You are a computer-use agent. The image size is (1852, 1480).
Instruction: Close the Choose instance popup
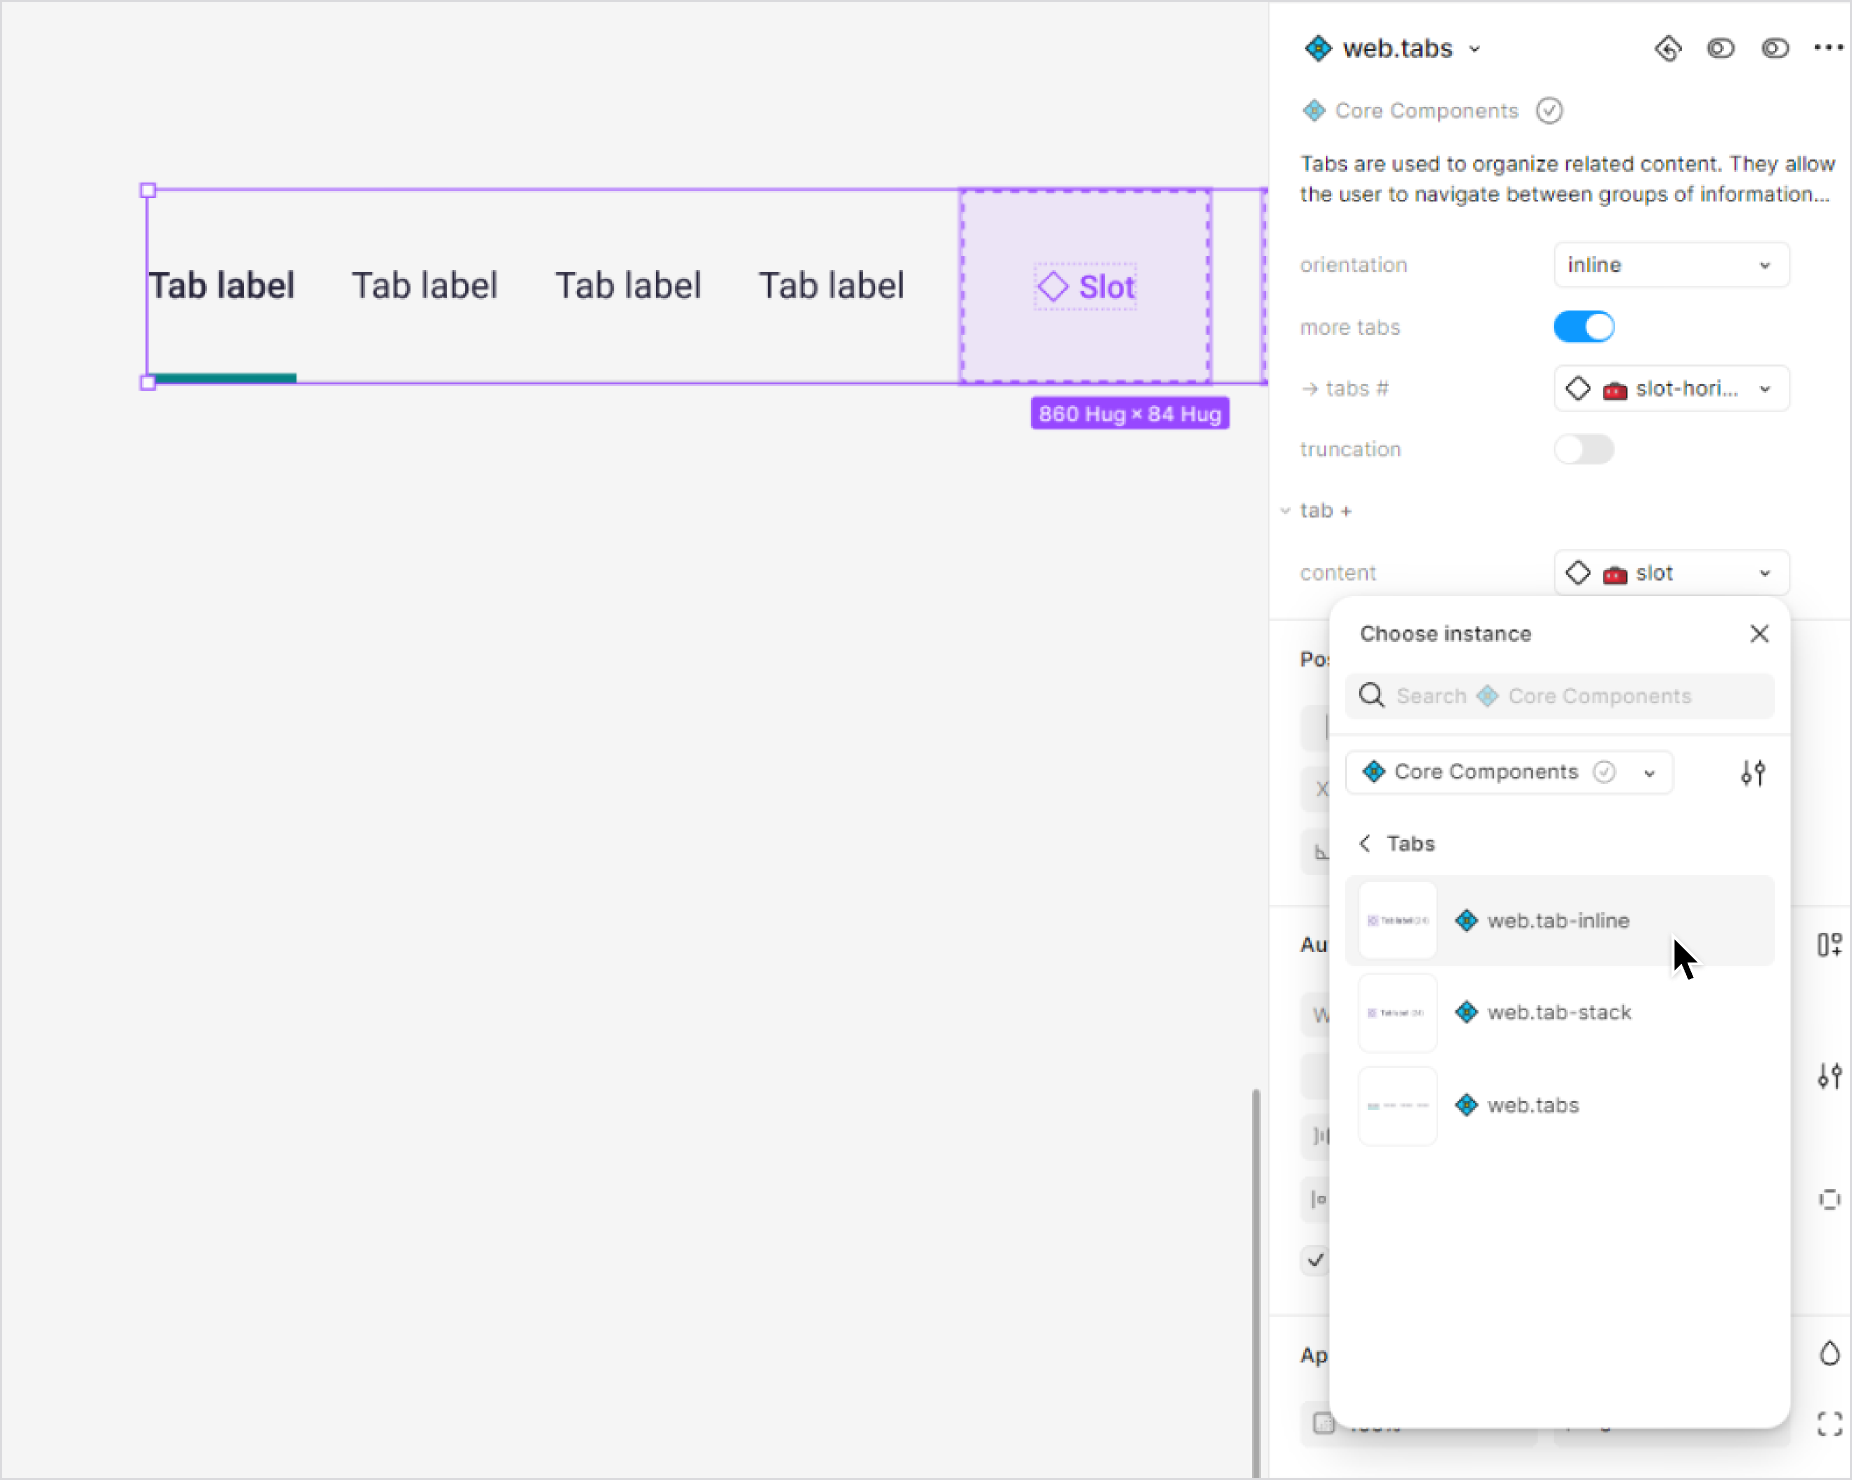point(1759,634)
